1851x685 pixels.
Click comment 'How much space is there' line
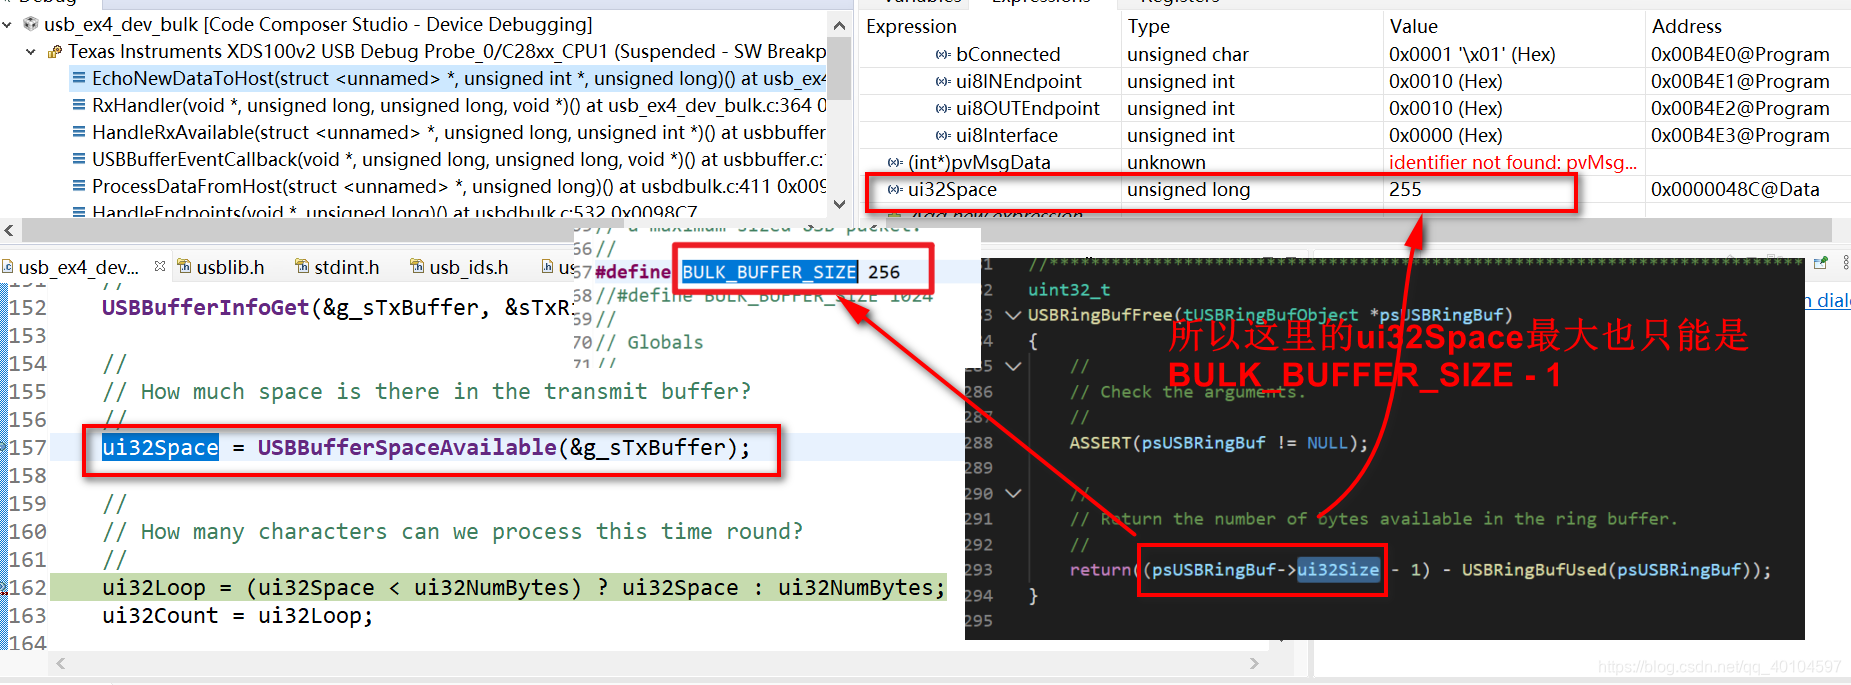427,391
